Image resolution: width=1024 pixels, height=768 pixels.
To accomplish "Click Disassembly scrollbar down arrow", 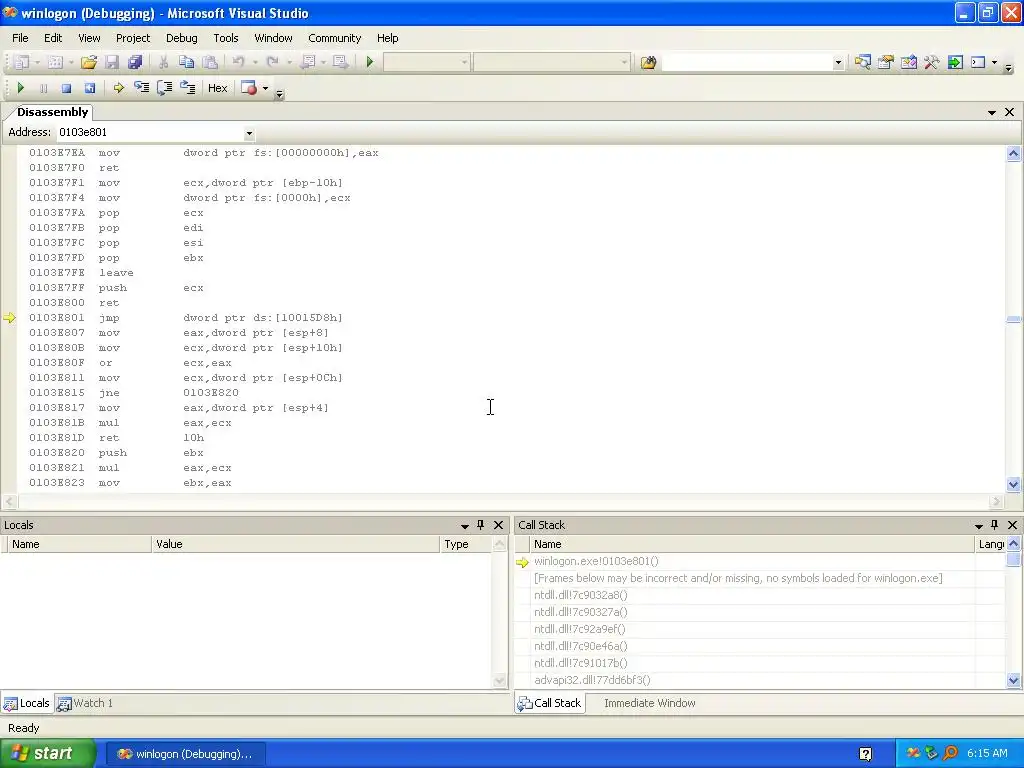I will [x=1014, y=485].
